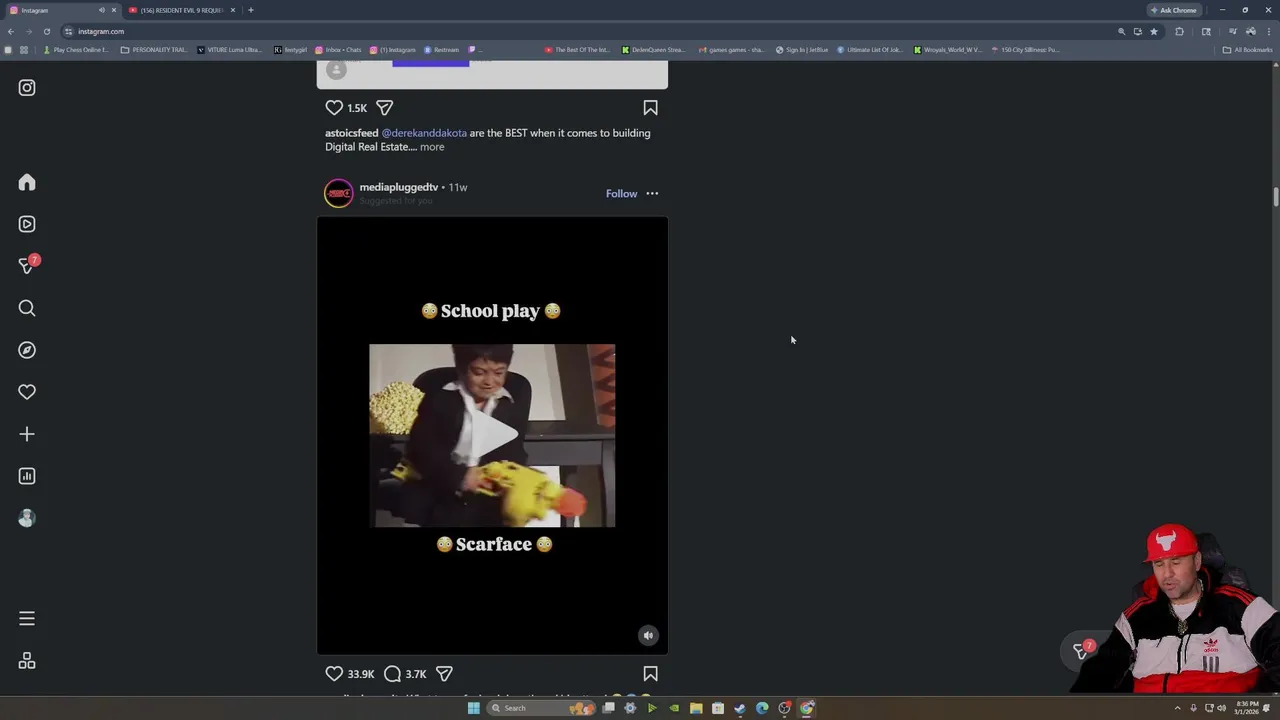Open the More hamburger menu in sidebar
This screenshot has height=720, width=1280.
click(27, 619)
